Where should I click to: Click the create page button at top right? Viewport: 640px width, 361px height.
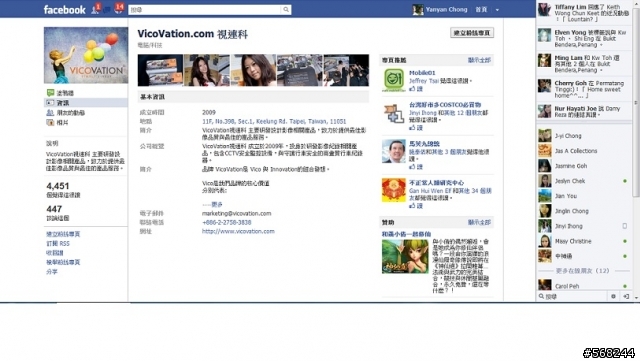point(472,33)
